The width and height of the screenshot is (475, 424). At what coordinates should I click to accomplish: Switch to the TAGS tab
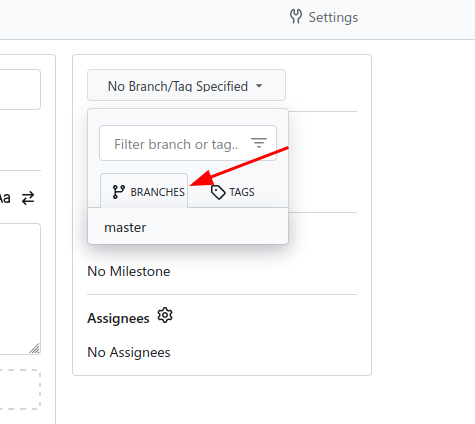tap(233, 192)
